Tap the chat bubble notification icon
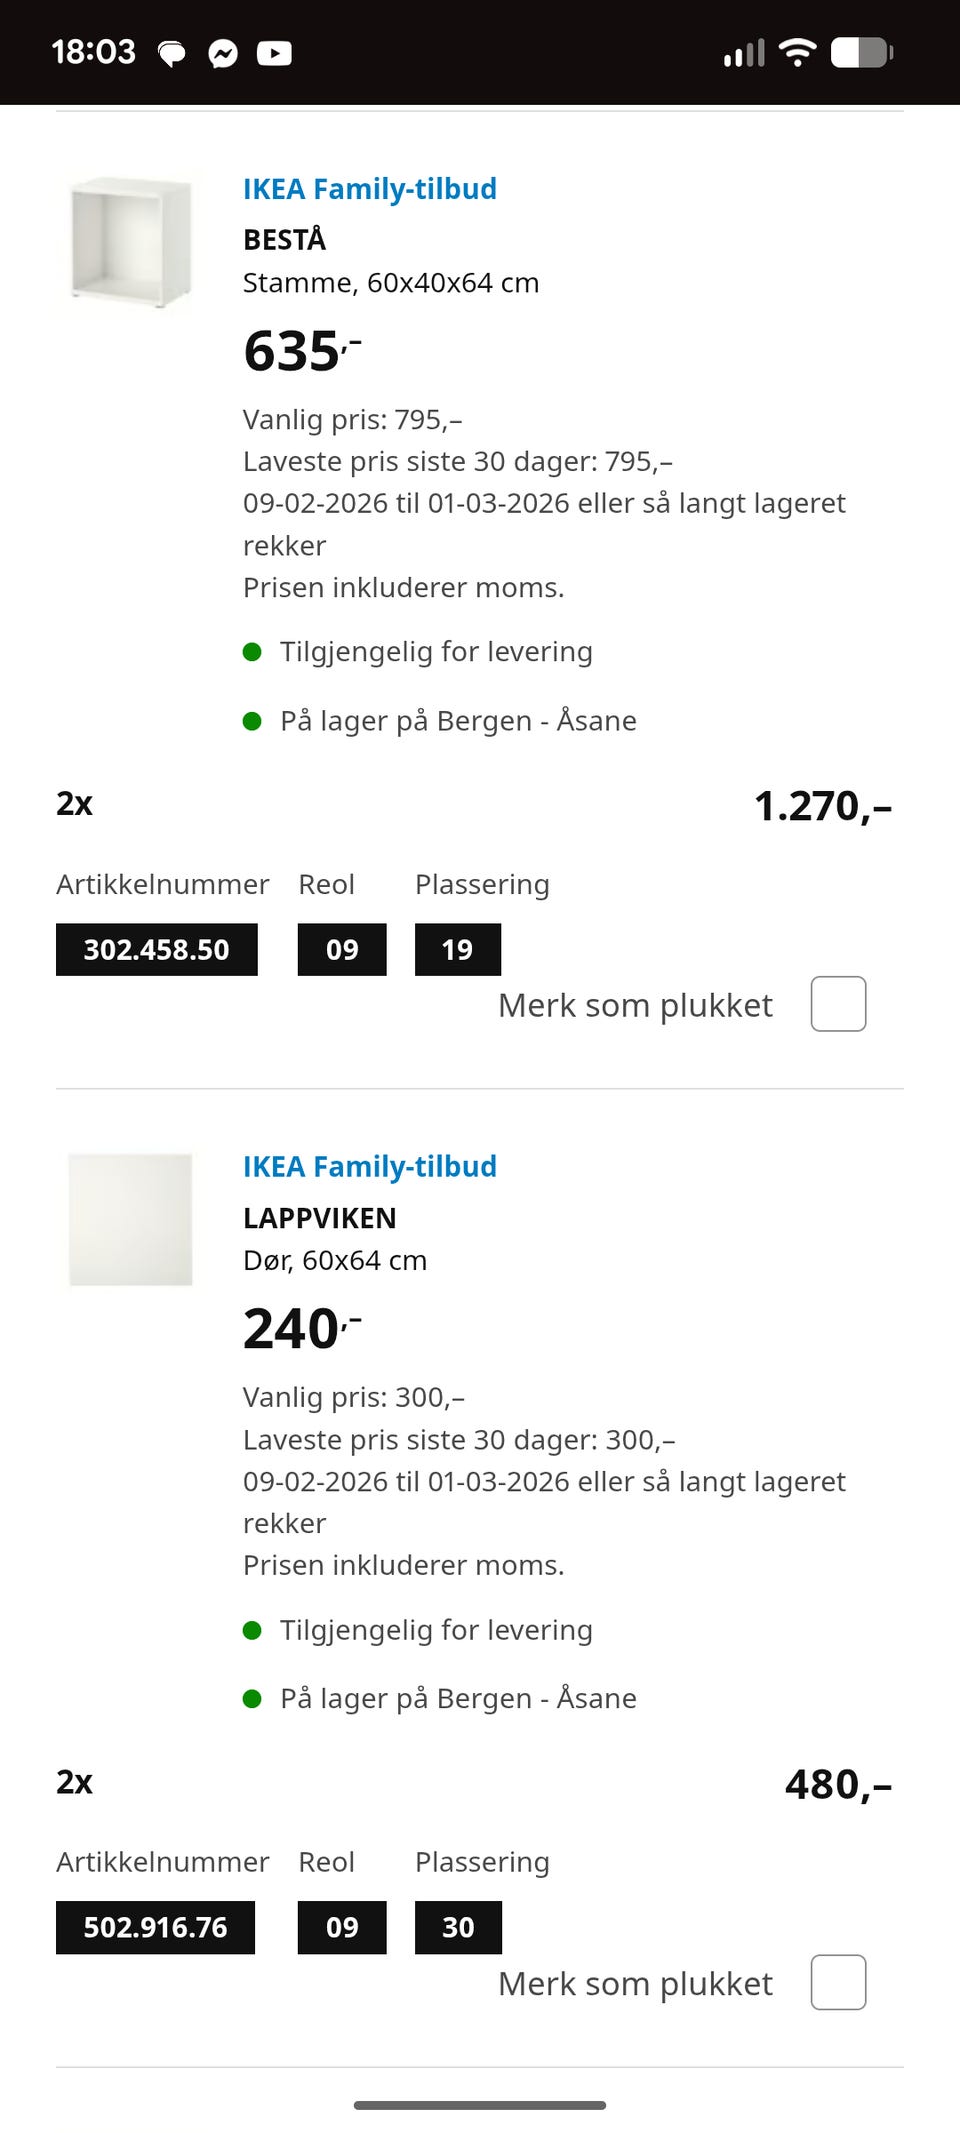Screen dimensions: 960x2133 (x=172, y=53)
